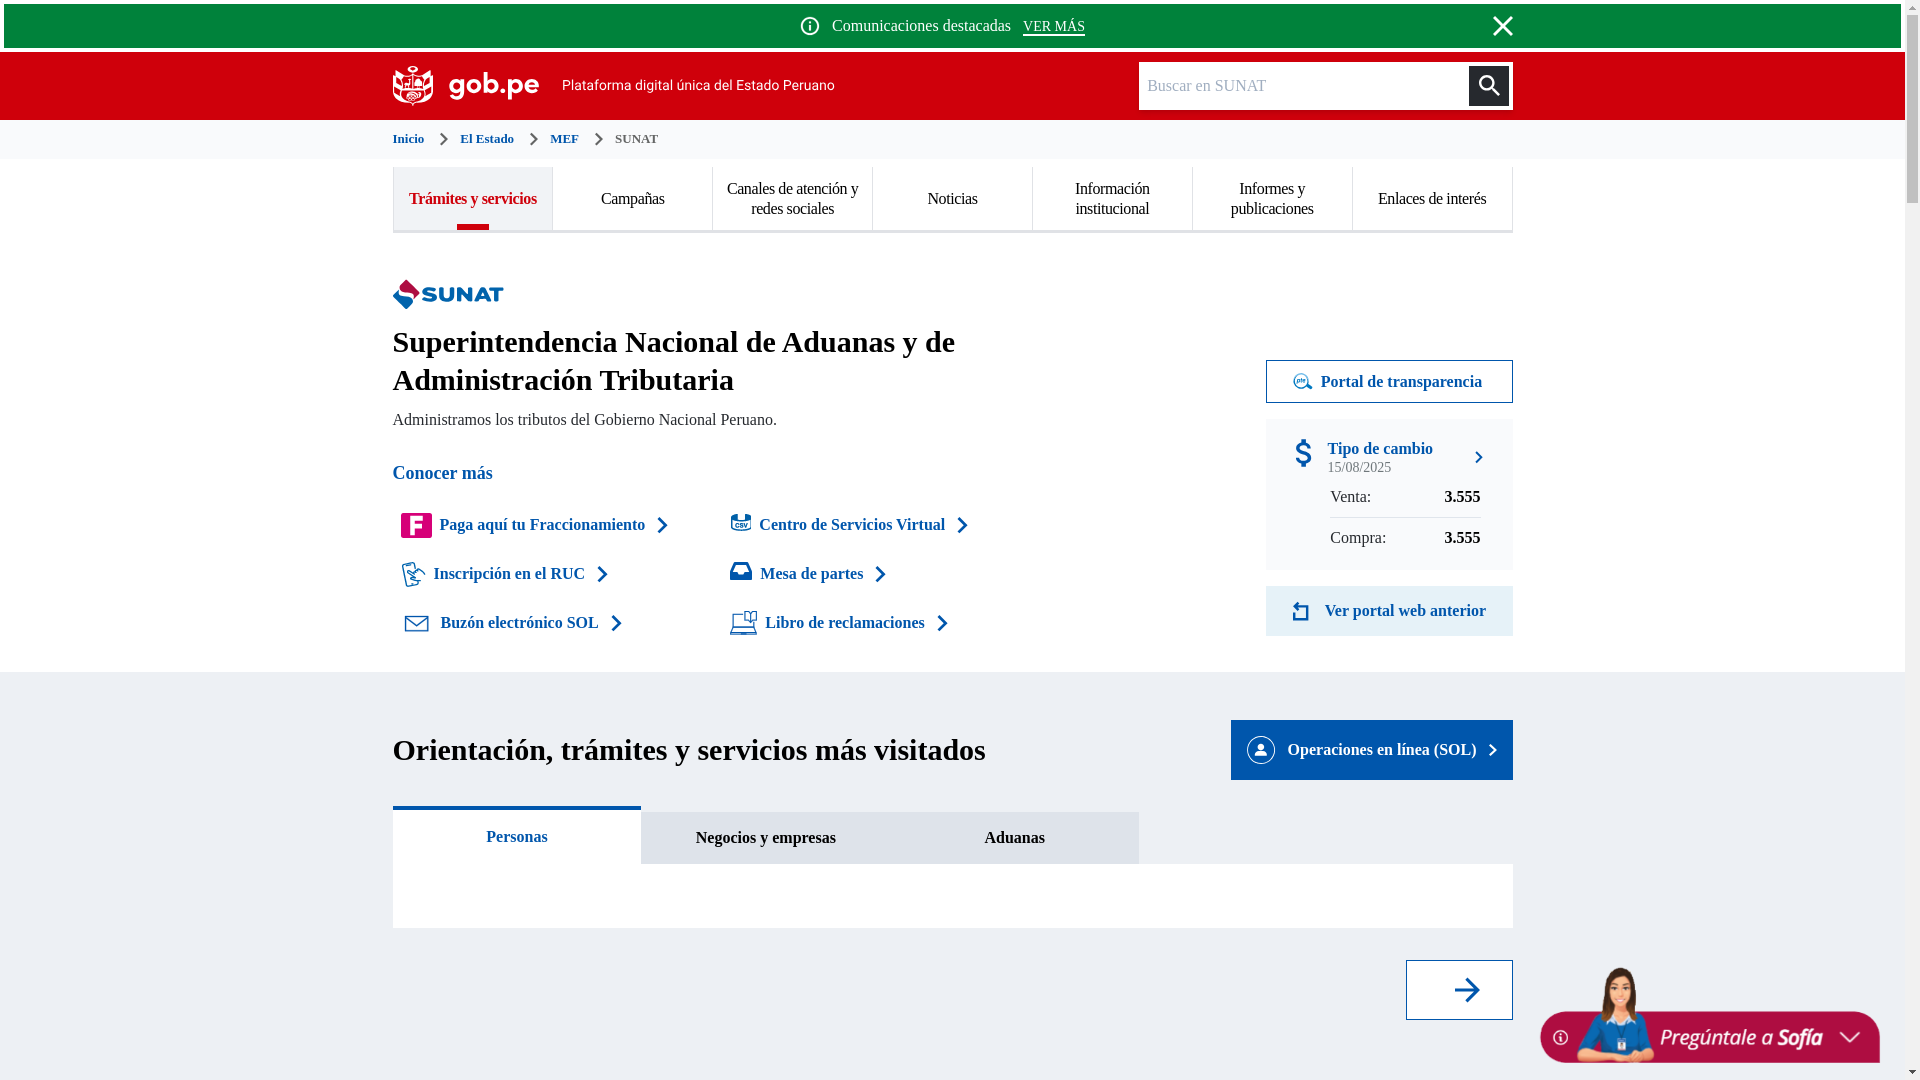1920x1080 pixels.
Task: Close the Comunicaciones destacadas banner
Action: tap(1502, 26)
